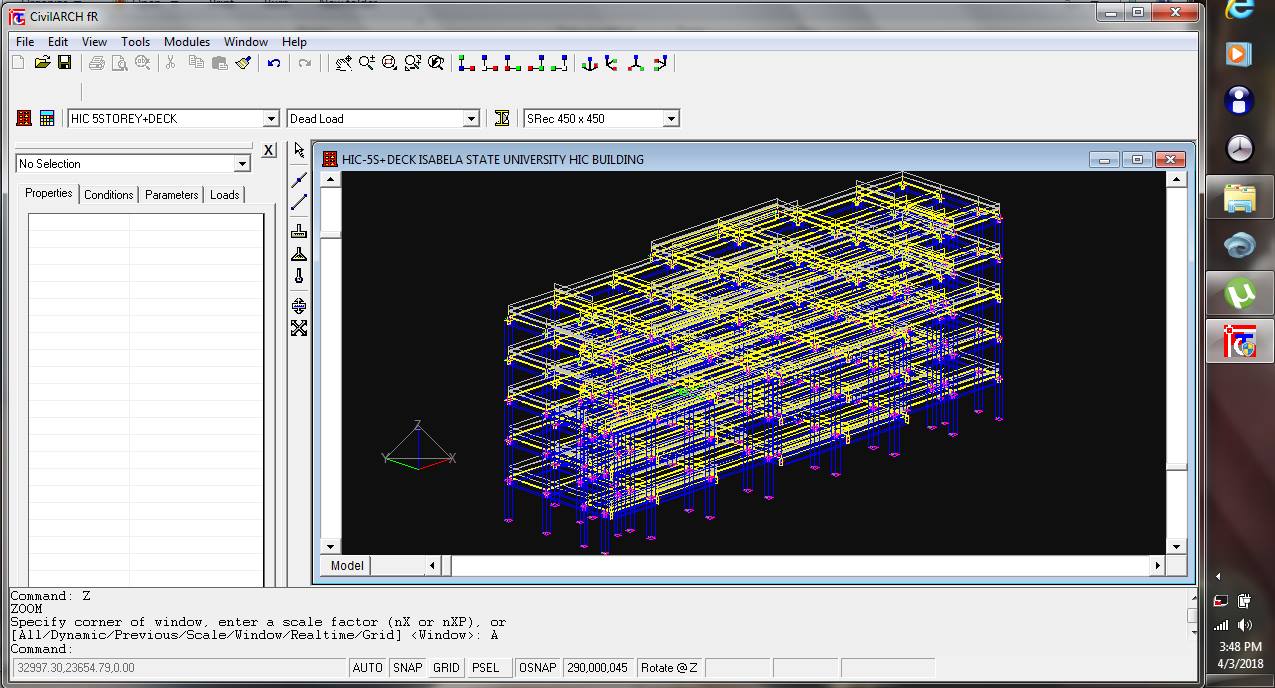
Task: Click the crossed arrows extents icon
Action: (x=299, y=328)
